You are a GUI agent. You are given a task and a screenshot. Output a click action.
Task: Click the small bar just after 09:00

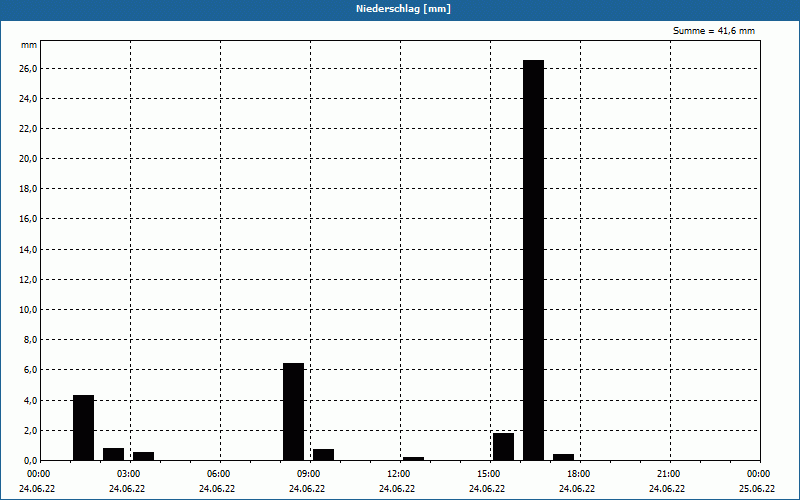[x=323, y=455]
